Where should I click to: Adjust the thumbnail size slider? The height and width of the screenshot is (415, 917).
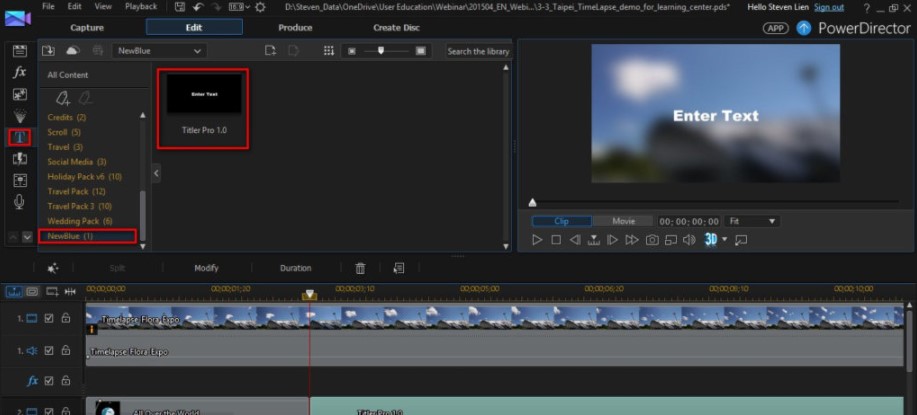tap(381, 51)
